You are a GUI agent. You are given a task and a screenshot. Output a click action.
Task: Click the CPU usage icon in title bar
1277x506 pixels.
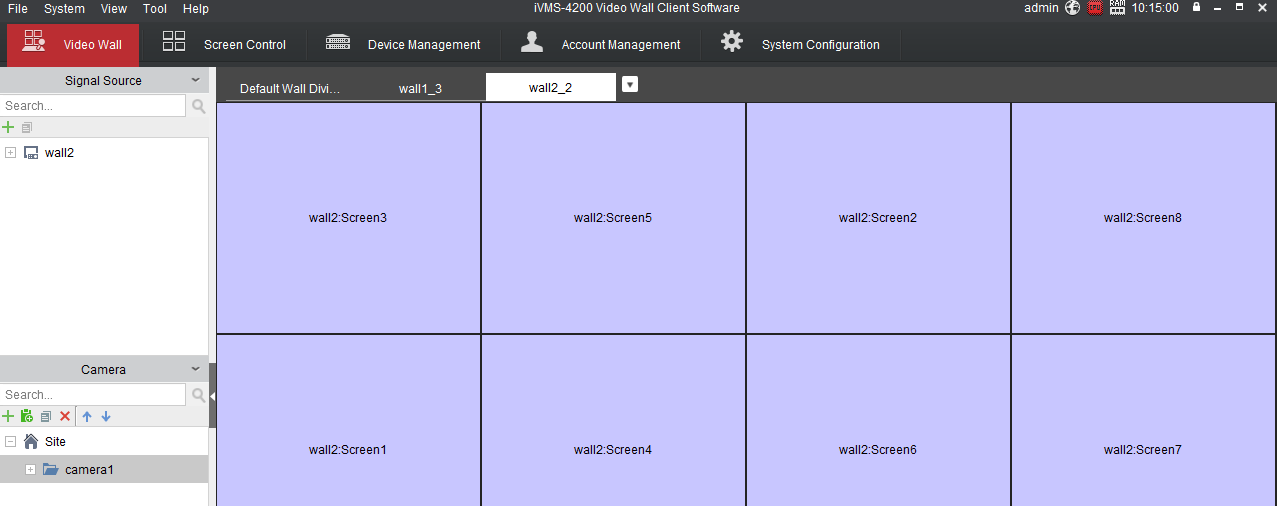point(1095,8)
